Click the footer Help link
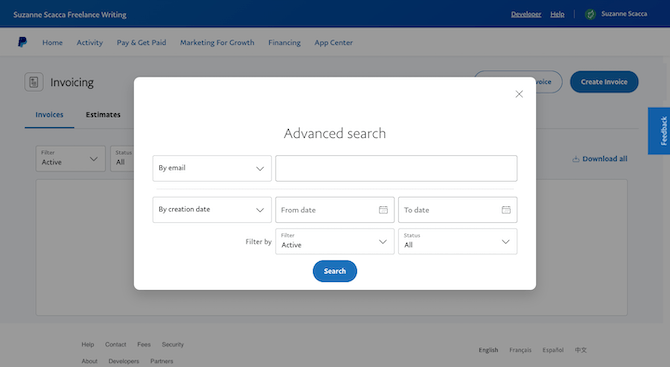The image size is (670, 367). point(88,344)
